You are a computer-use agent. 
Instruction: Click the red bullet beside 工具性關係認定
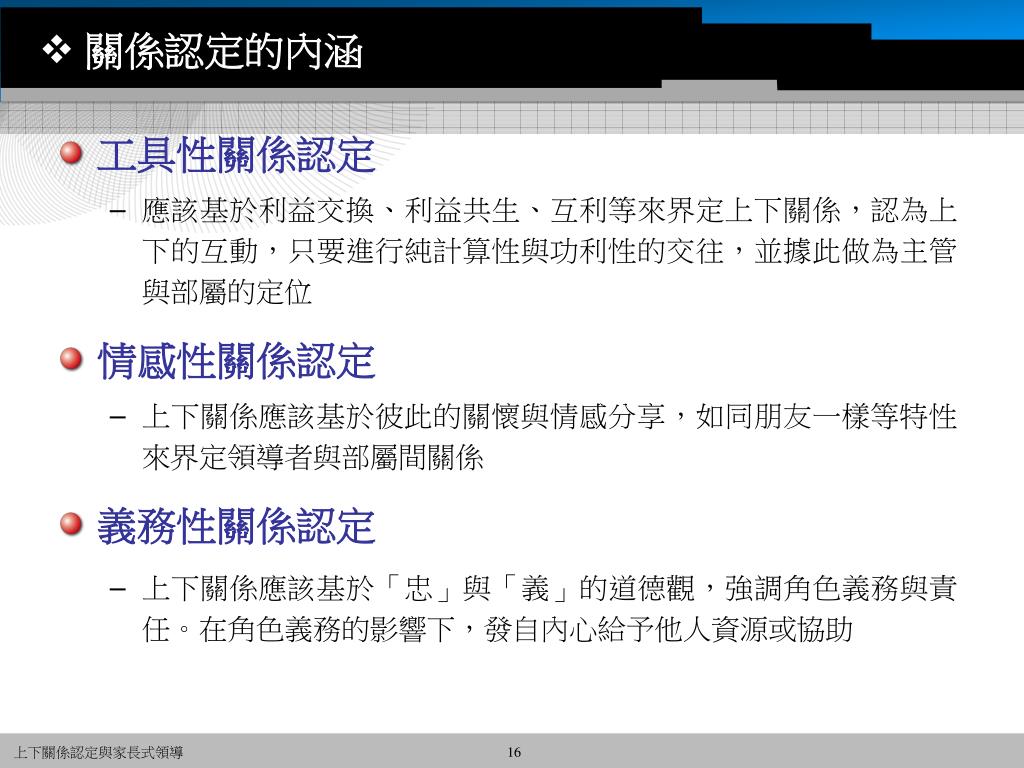coord(71,153)
